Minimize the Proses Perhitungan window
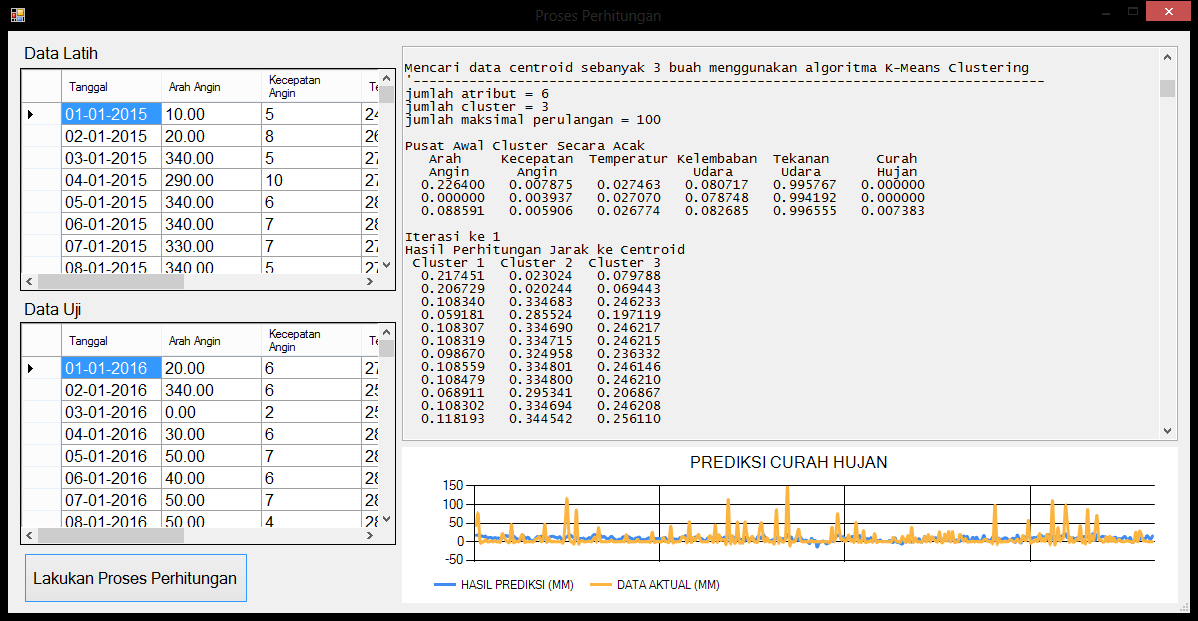 (x=1105, y=13)
